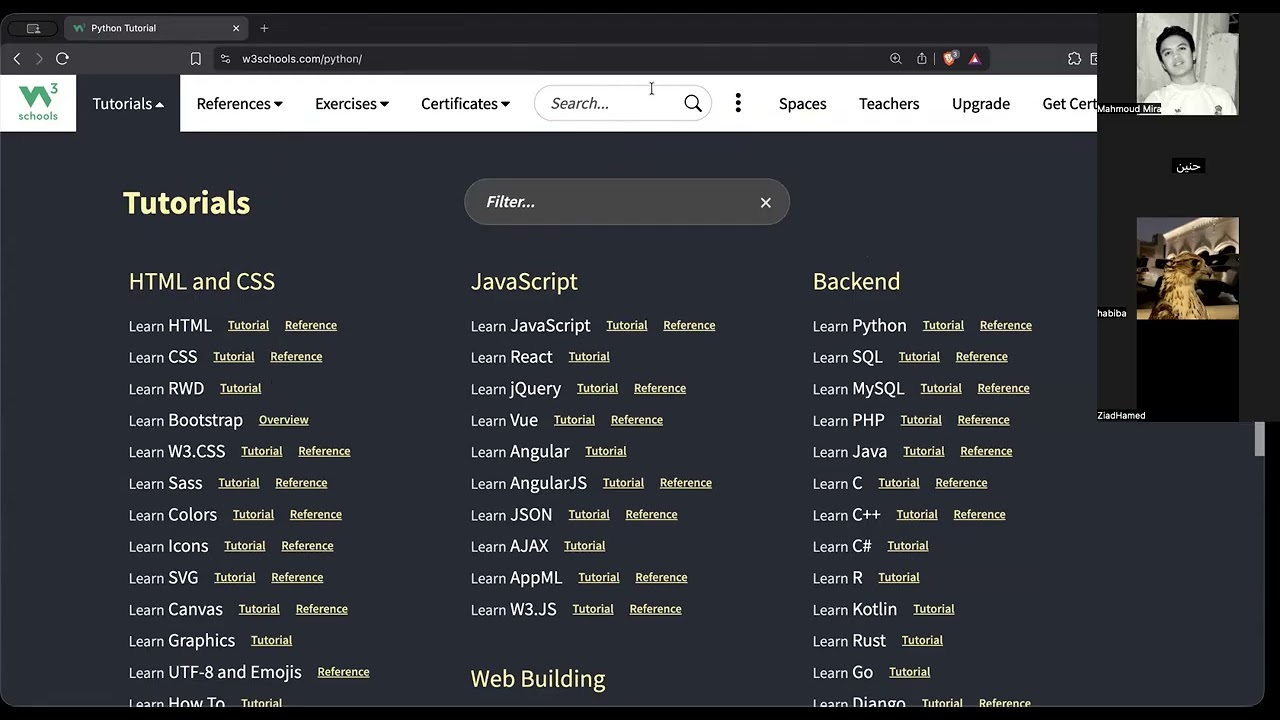The height and width of the screenshot is (720, 1280).
Task: Open the Learn R Tutorial link
Action: point(899,577)
